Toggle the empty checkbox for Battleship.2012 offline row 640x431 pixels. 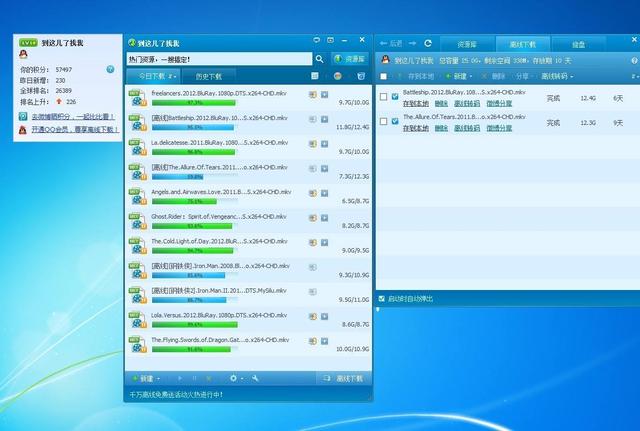click(x=383, y=97)
